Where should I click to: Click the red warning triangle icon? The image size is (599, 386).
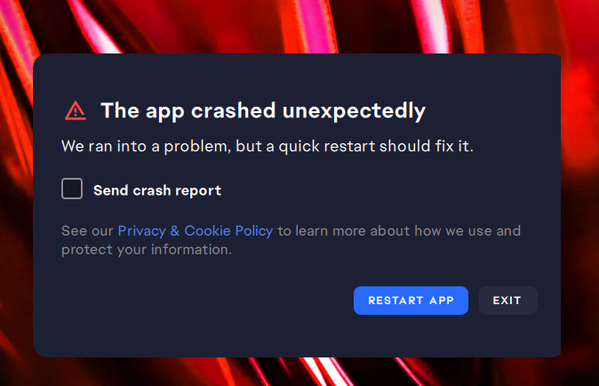click(x=76, y=111)
